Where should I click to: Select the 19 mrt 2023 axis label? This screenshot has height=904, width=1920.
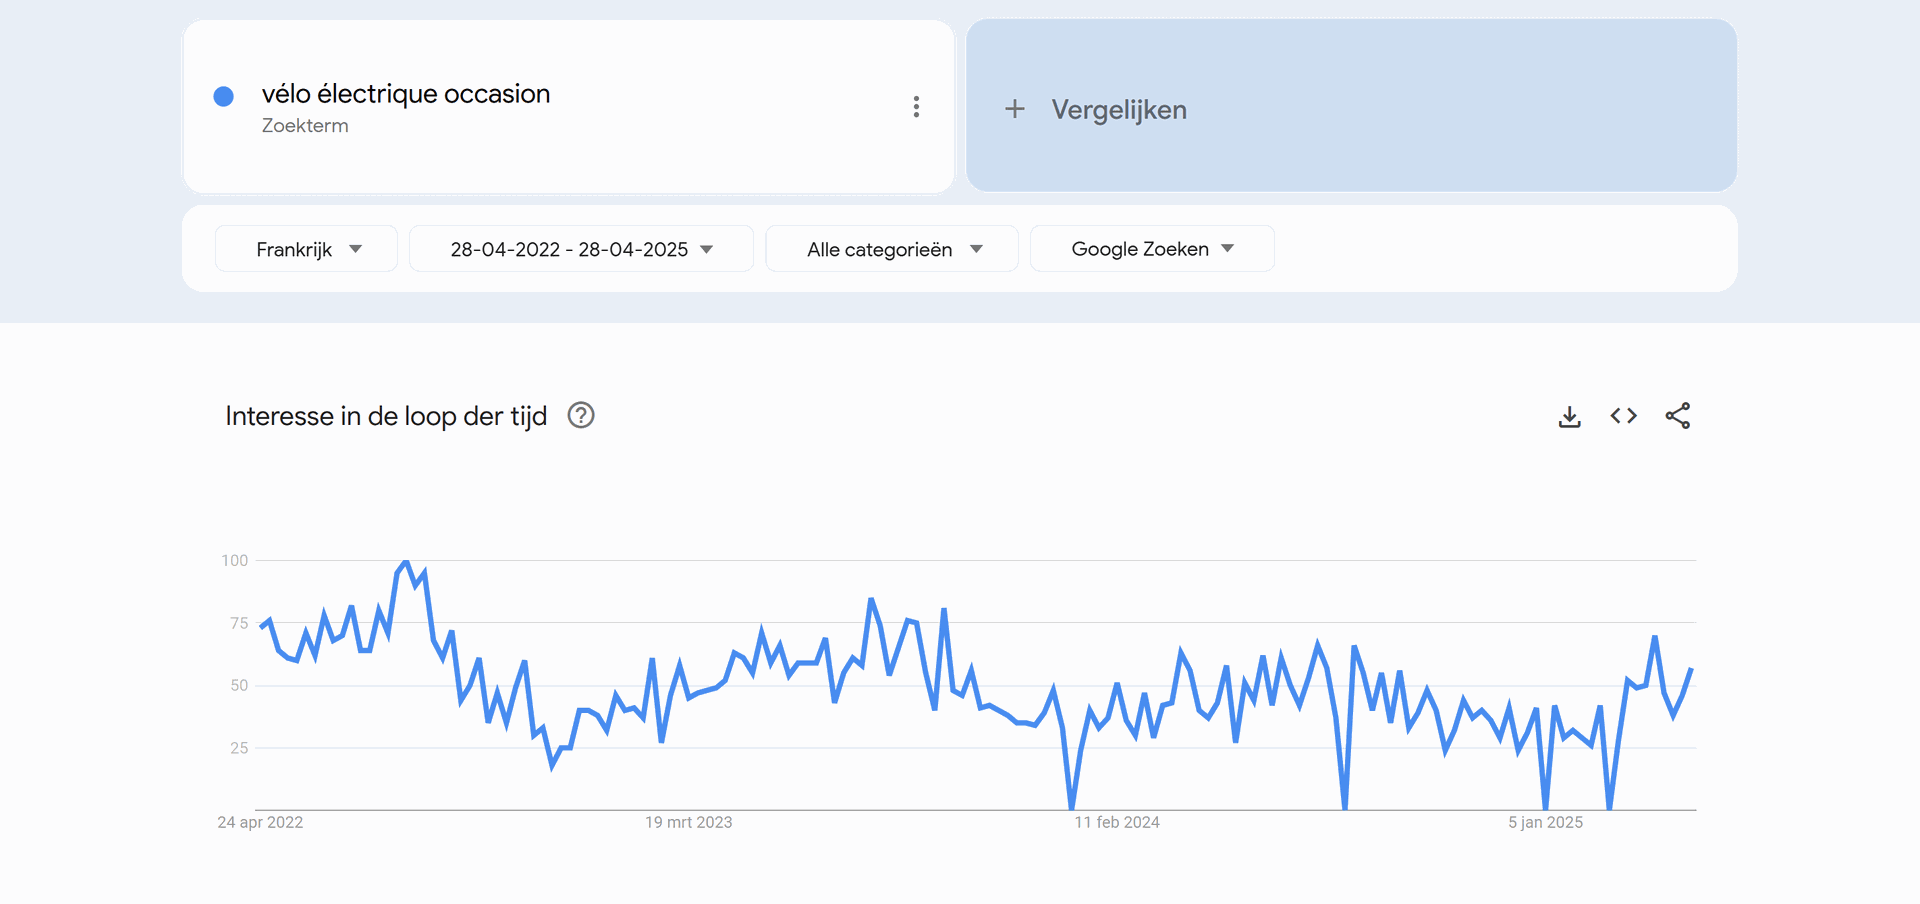coord(688,822)
